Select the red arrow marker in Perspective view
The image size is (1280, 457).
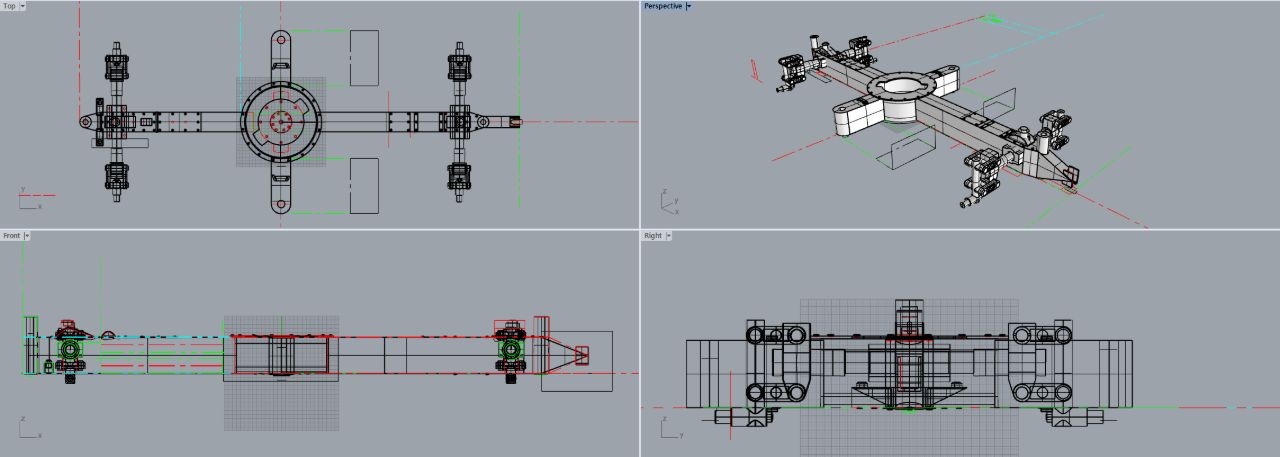point(754,68)
